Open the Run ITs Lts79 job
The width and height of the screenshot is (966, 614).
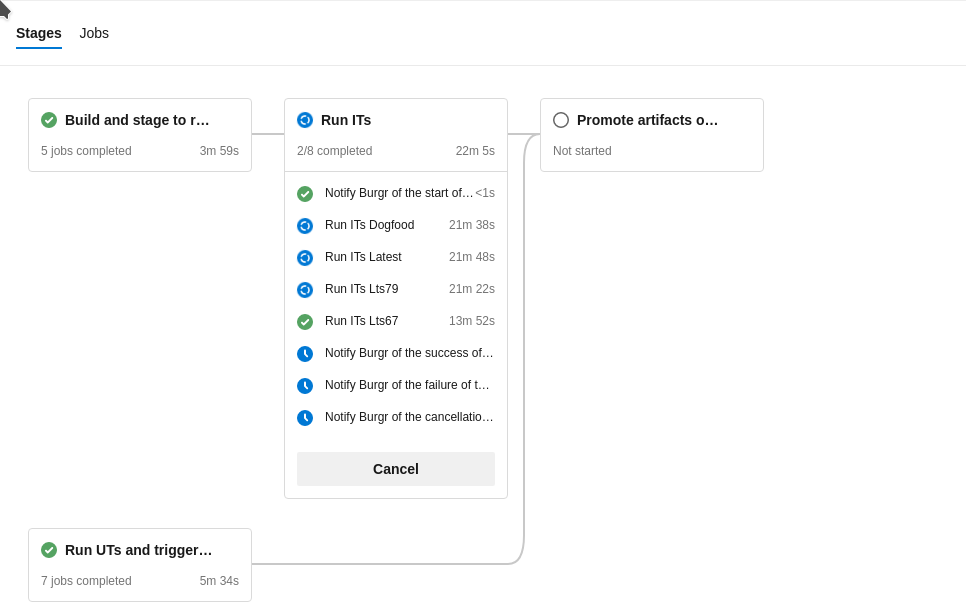click(363, 289)
